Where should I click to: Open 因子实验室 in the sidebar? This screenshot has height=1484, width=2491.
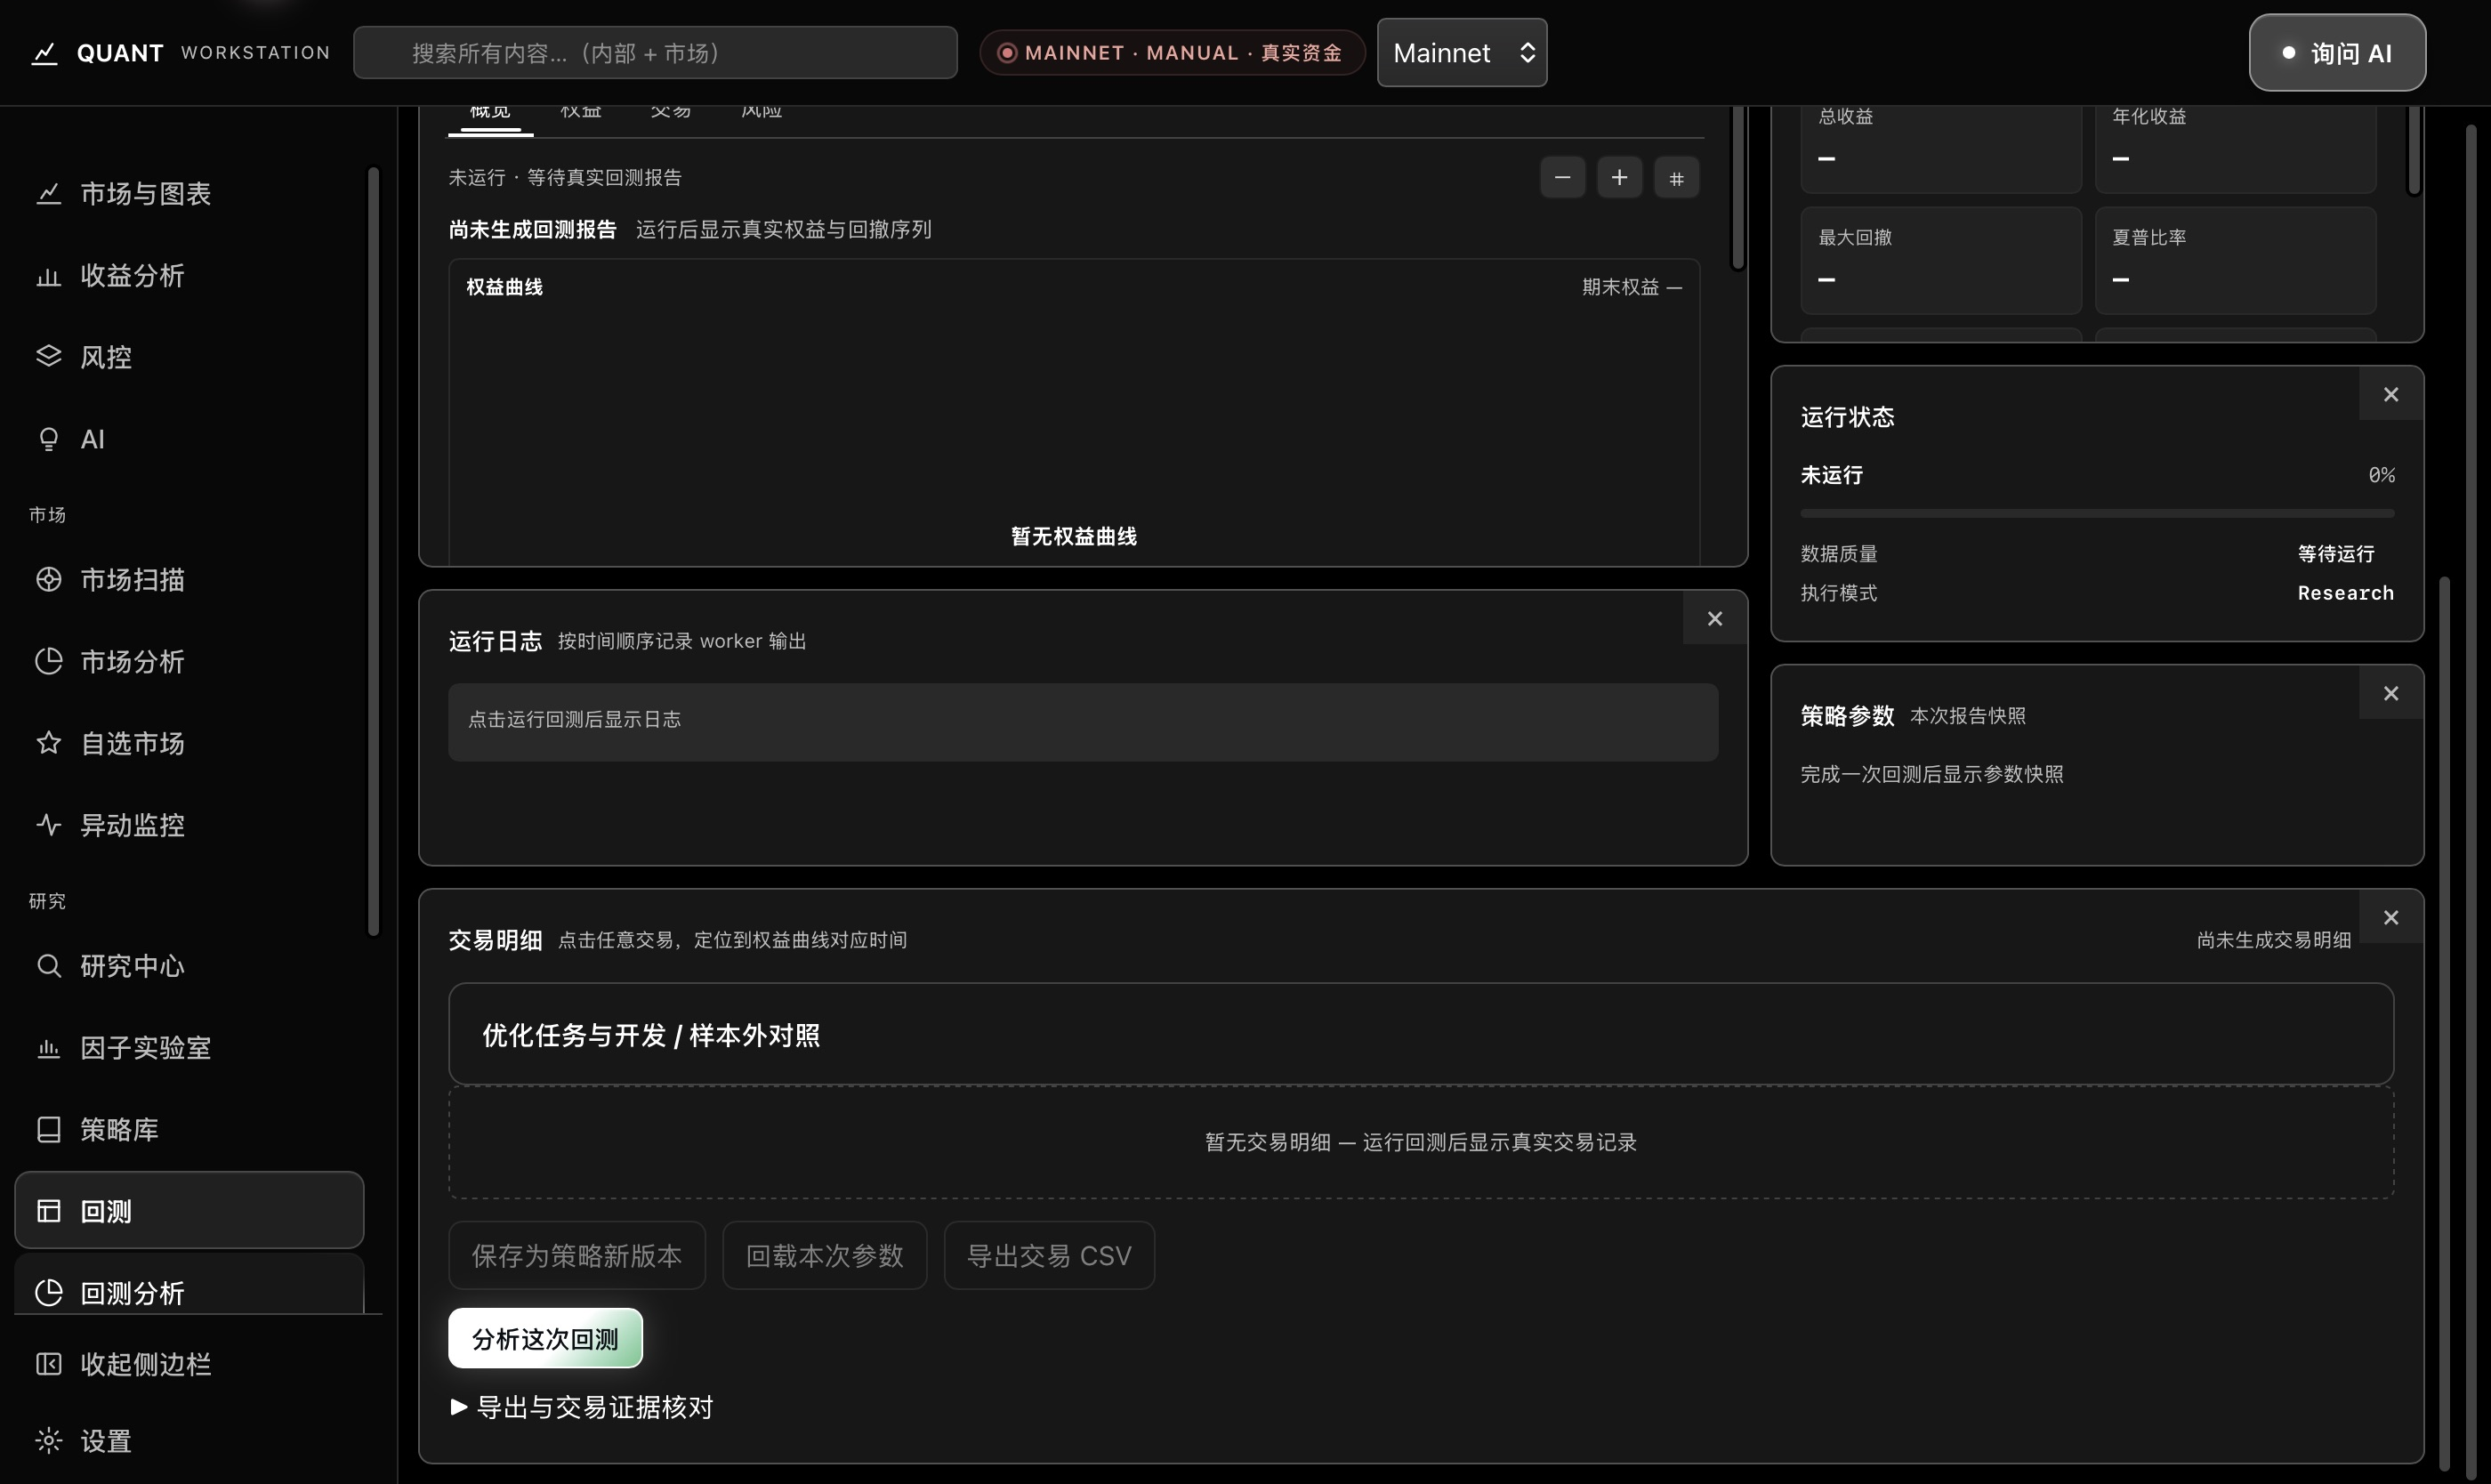click(x=189, y=1047)
